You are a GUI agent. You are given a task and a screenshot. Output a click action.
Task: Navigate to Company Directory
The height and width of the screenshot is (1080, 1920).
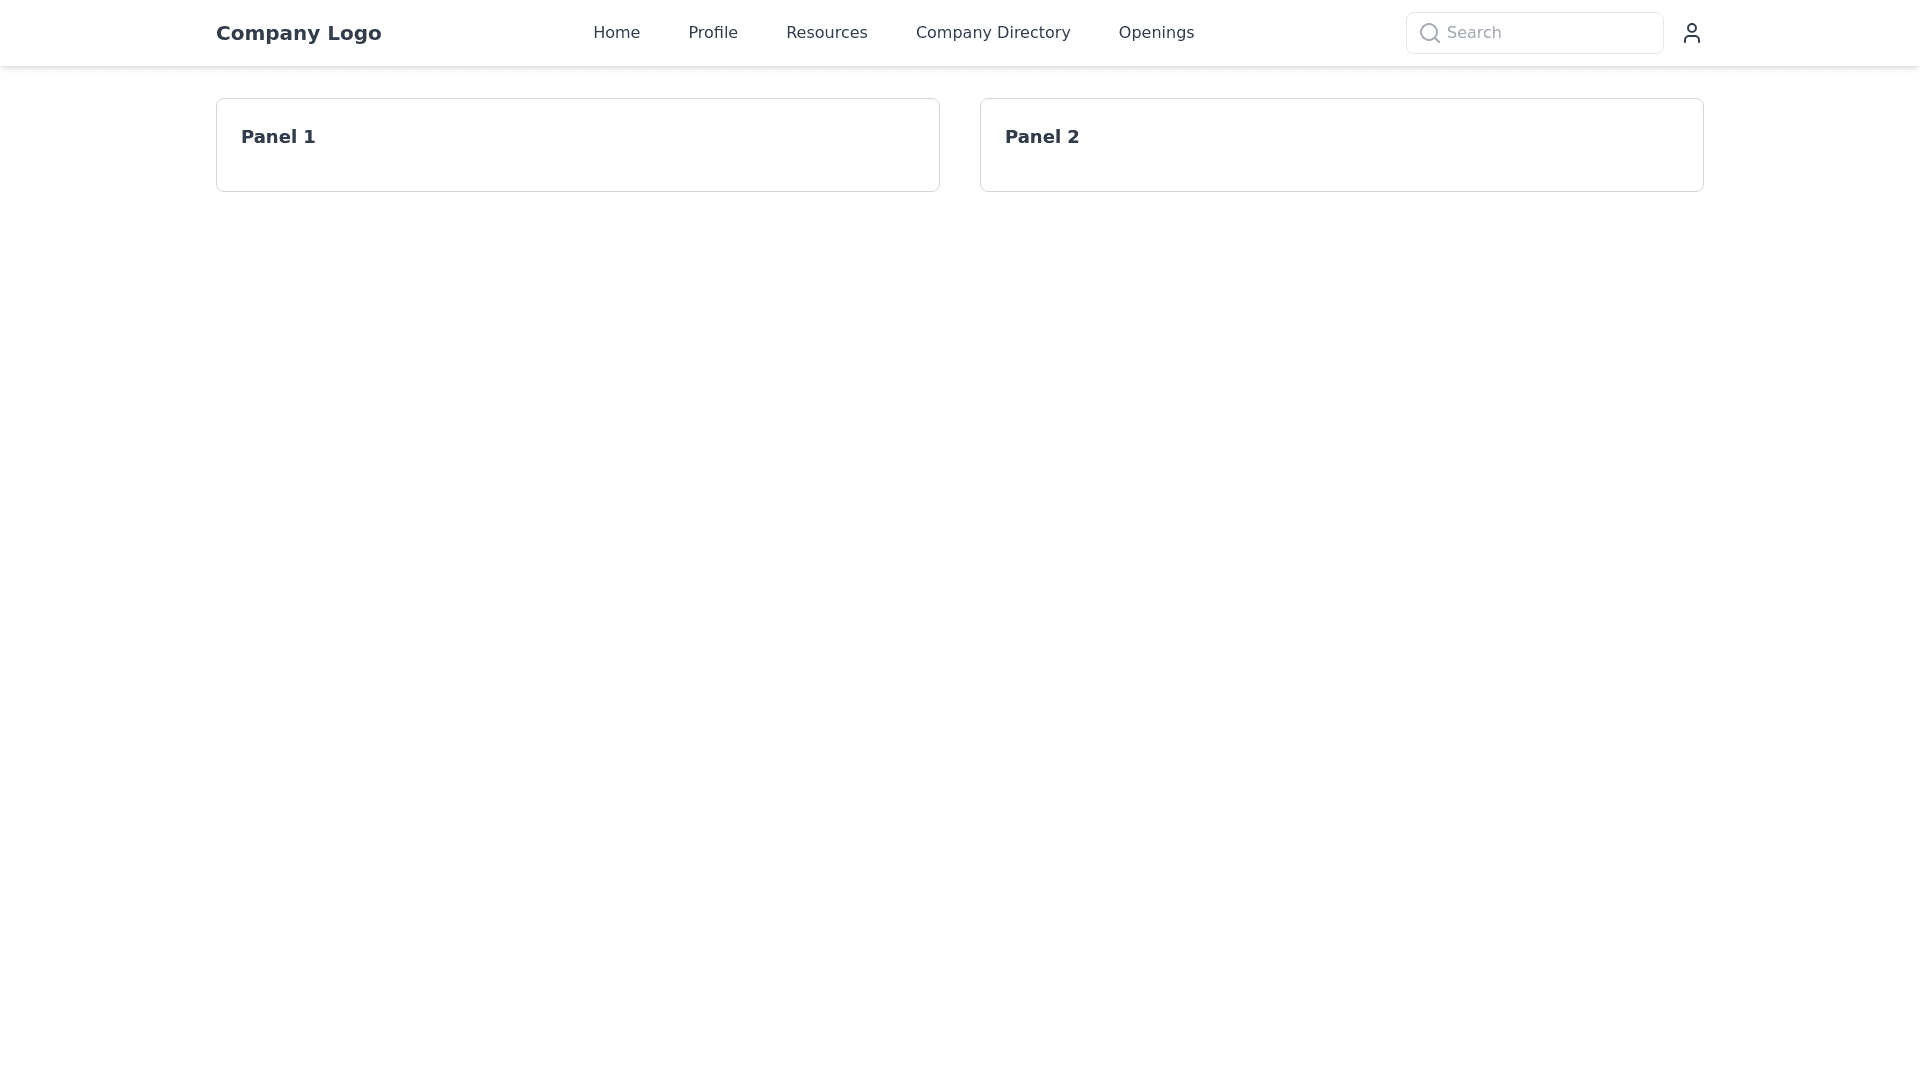(x=992, y=33)
